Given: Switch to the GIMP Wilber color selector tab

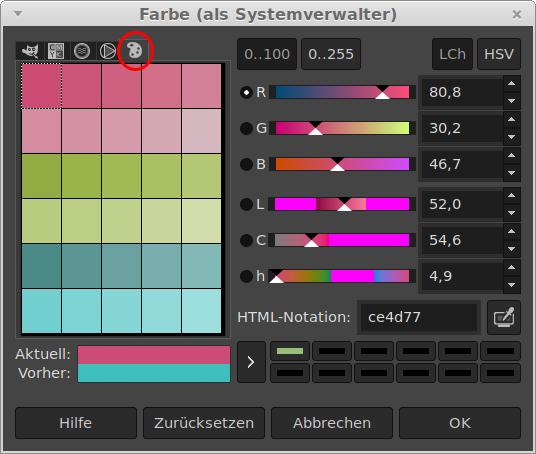Looking at the screenshot, I should (x=30, y=51).
